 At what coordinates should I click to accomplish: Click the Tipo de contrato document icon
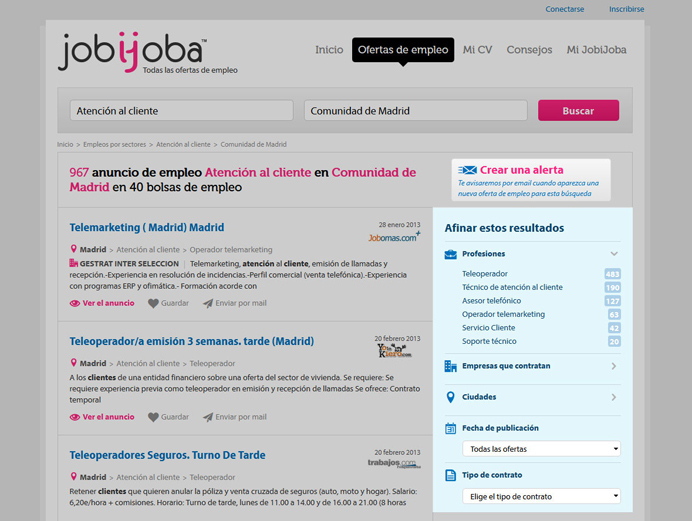pyautogui.click(x=450, y=475)
